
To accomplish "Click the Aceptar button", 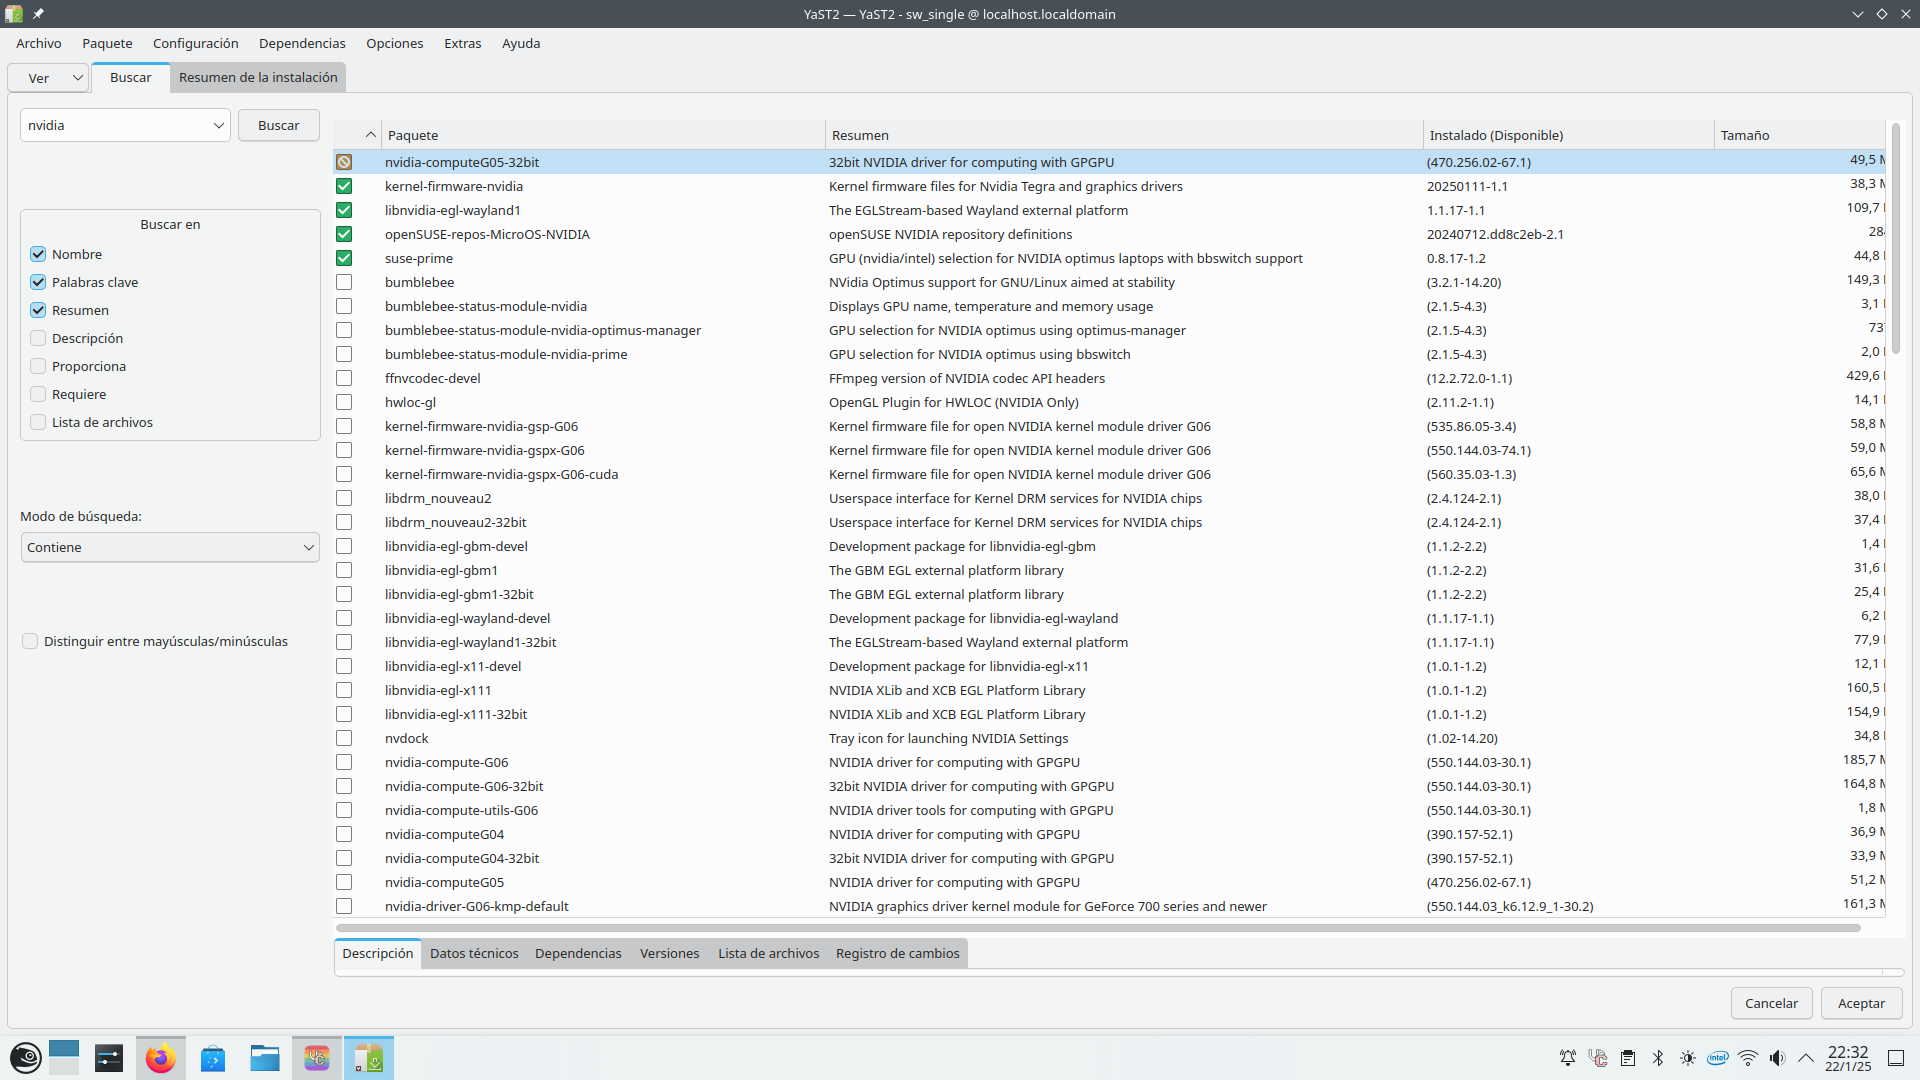I will (x=1860, y=1003).
